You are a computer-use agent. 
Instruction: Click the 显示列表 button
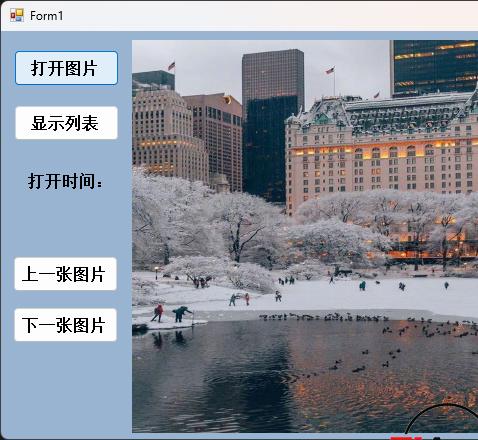(66, 123)
